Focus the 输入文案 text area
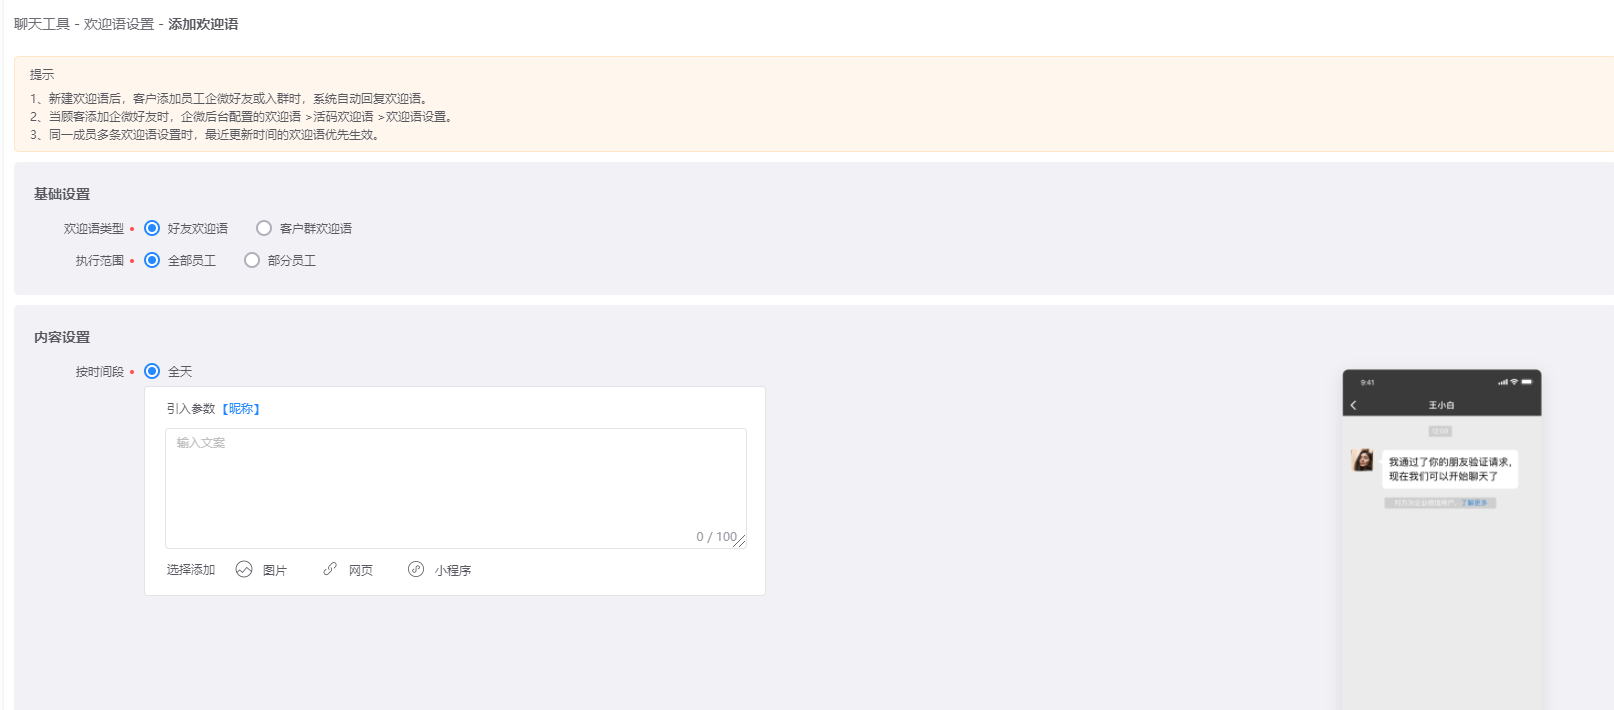 (456, 488)
